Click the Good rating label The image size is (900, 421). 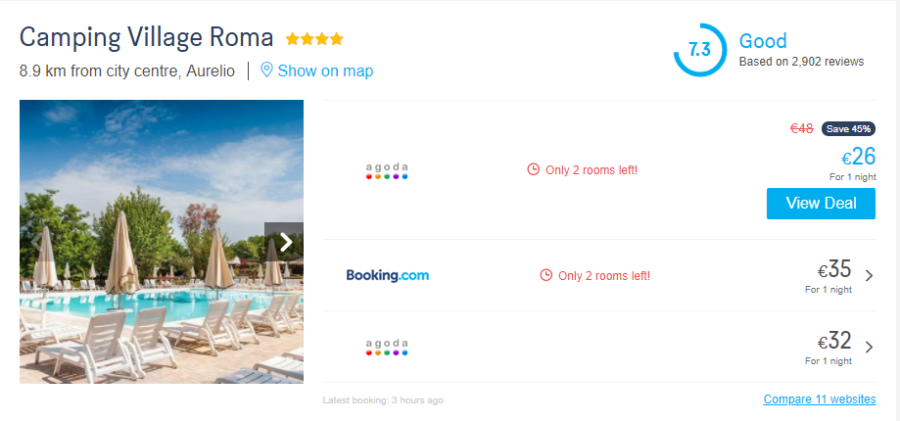[x=763, y=41]
